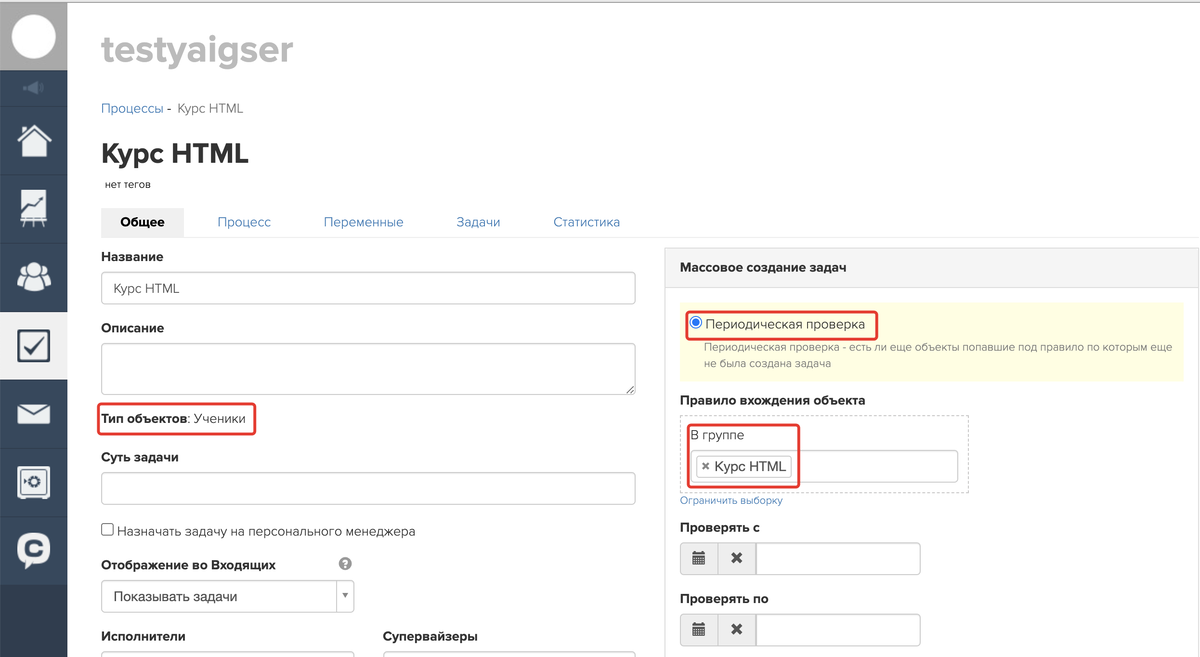1200x657 pixels.
Task: Click the В группе tag input box
Action: point(825,467)
